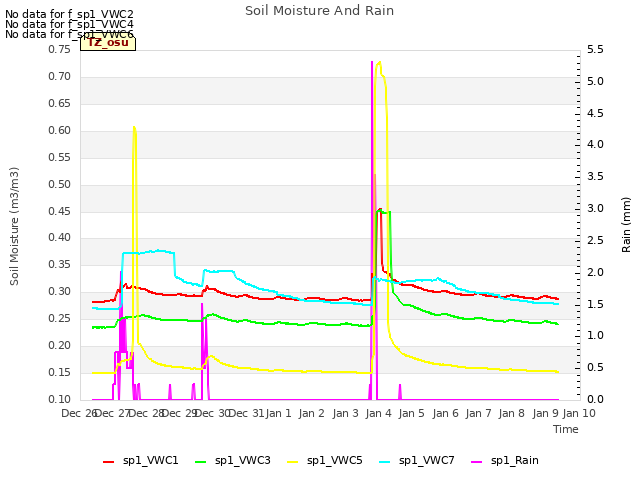
Task: Click the sp1_VWC1 legend label
Action: 151,460
